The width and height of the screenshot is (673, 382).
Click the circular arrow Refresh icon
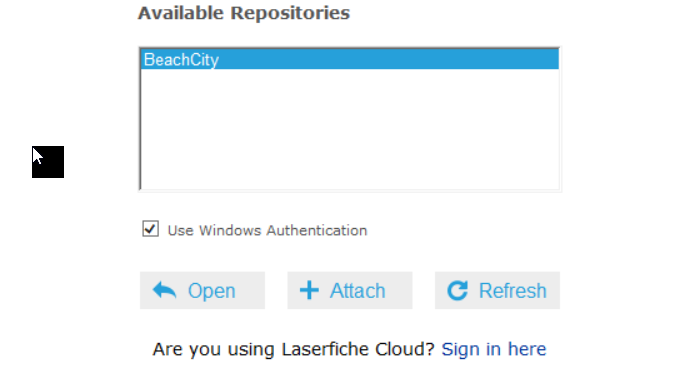pyautogui.click(x=458, y=291)
